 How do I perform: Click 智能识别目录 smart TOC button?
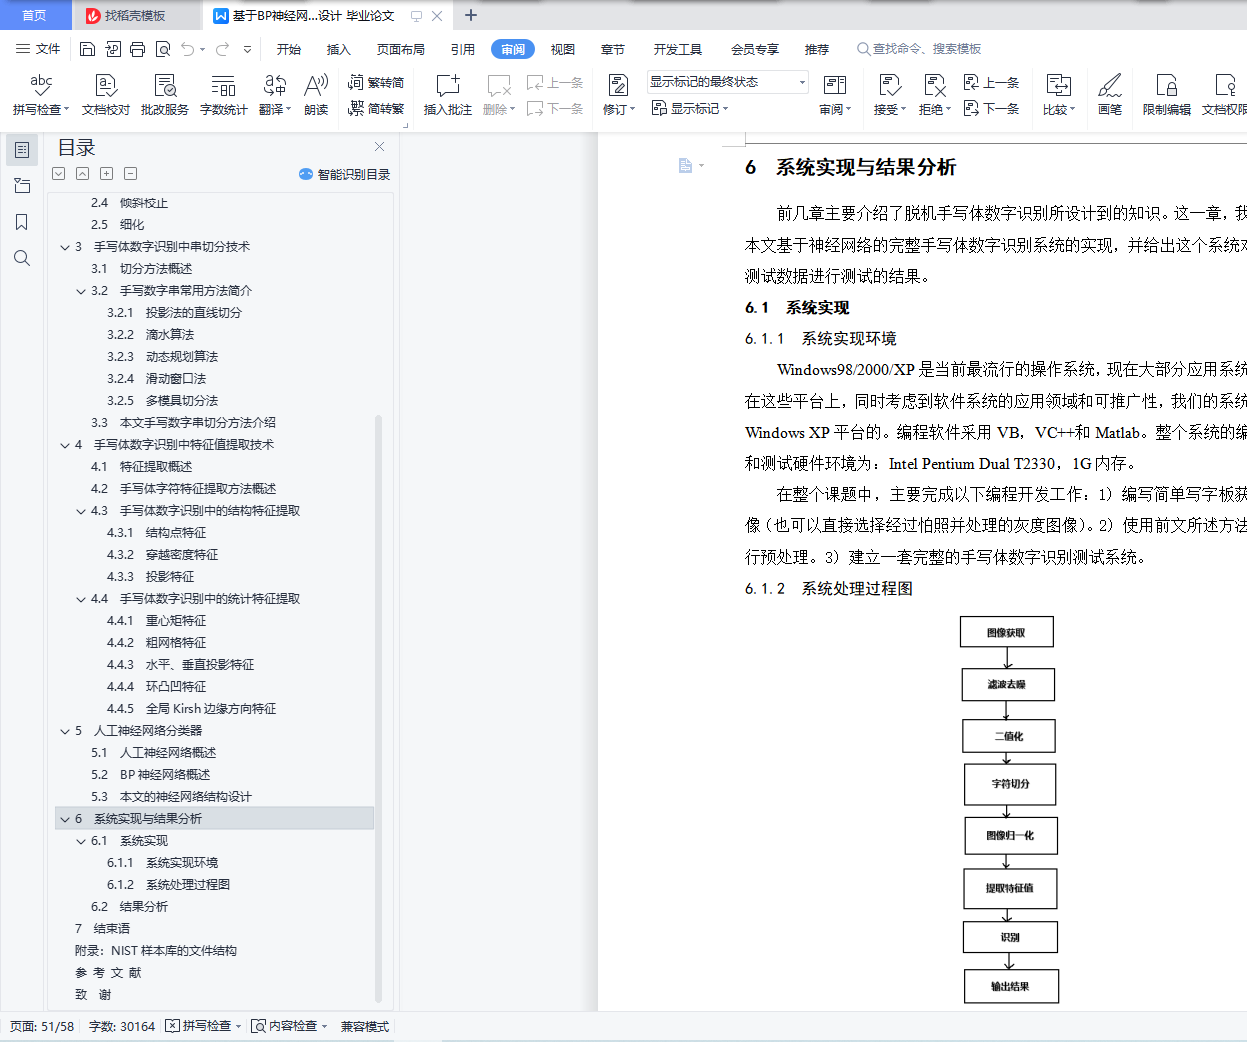pos(344,174)
